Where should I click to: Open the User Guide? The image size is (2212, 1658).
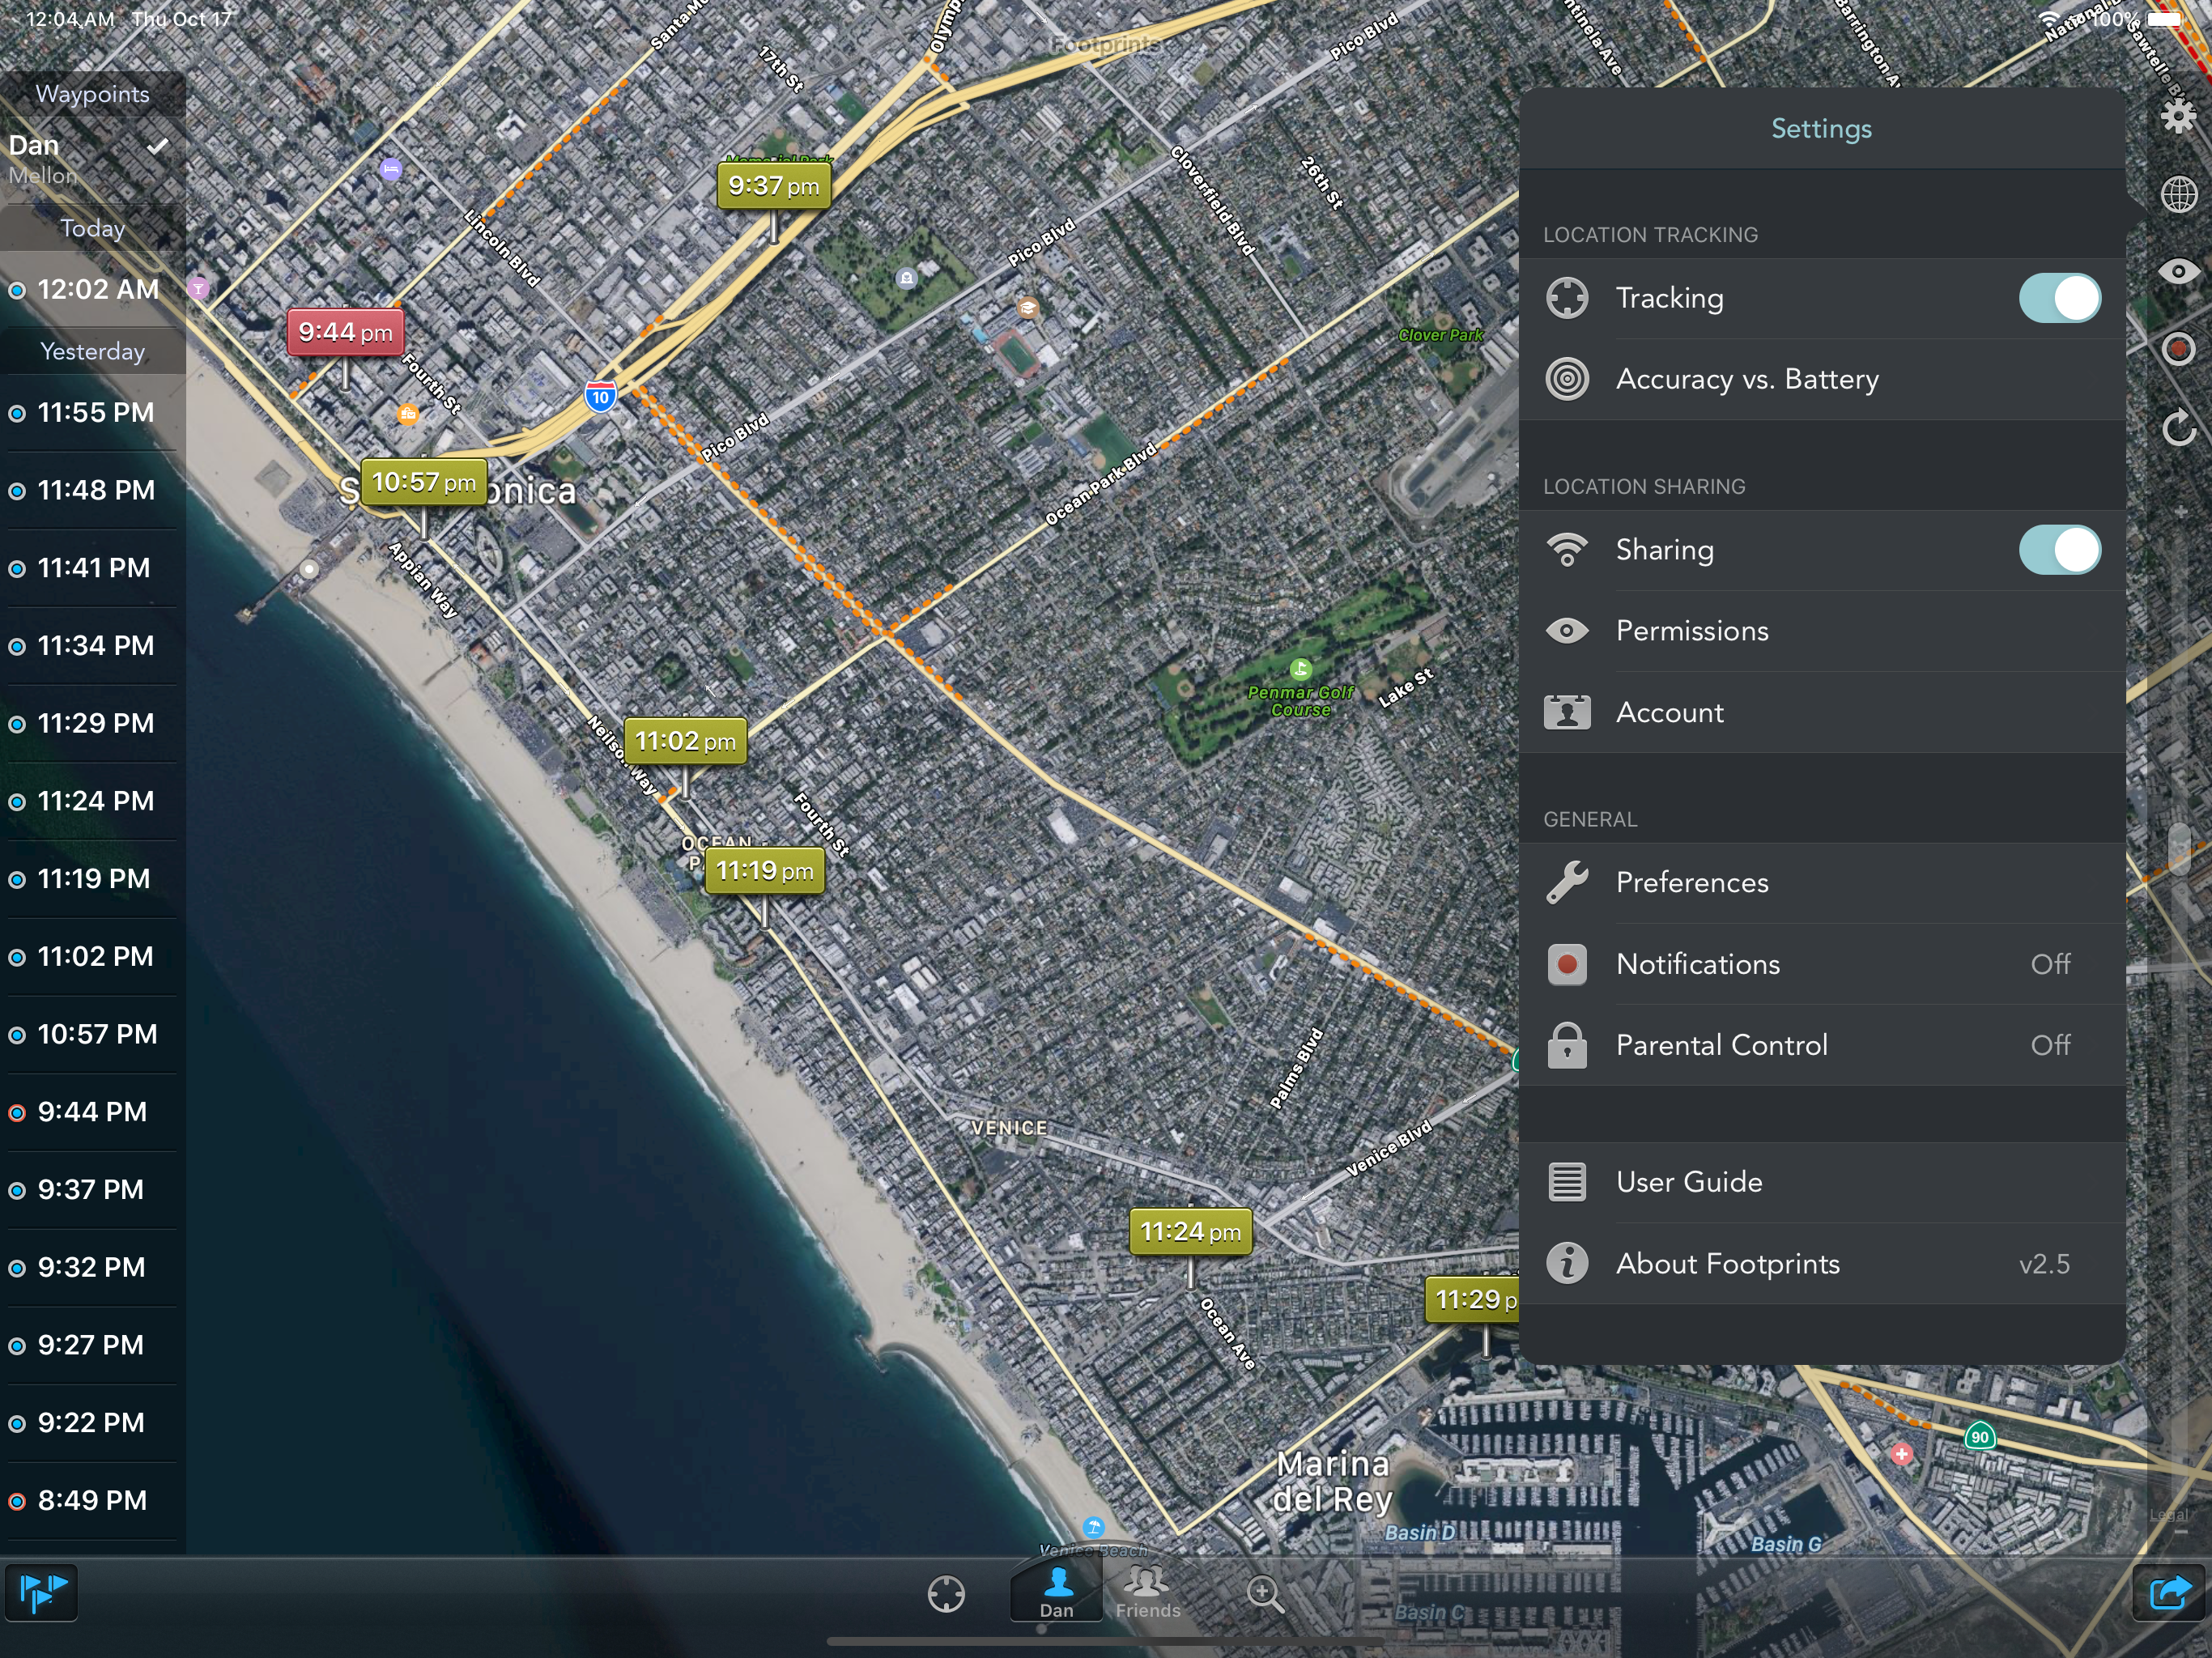coord(1821,1182)
